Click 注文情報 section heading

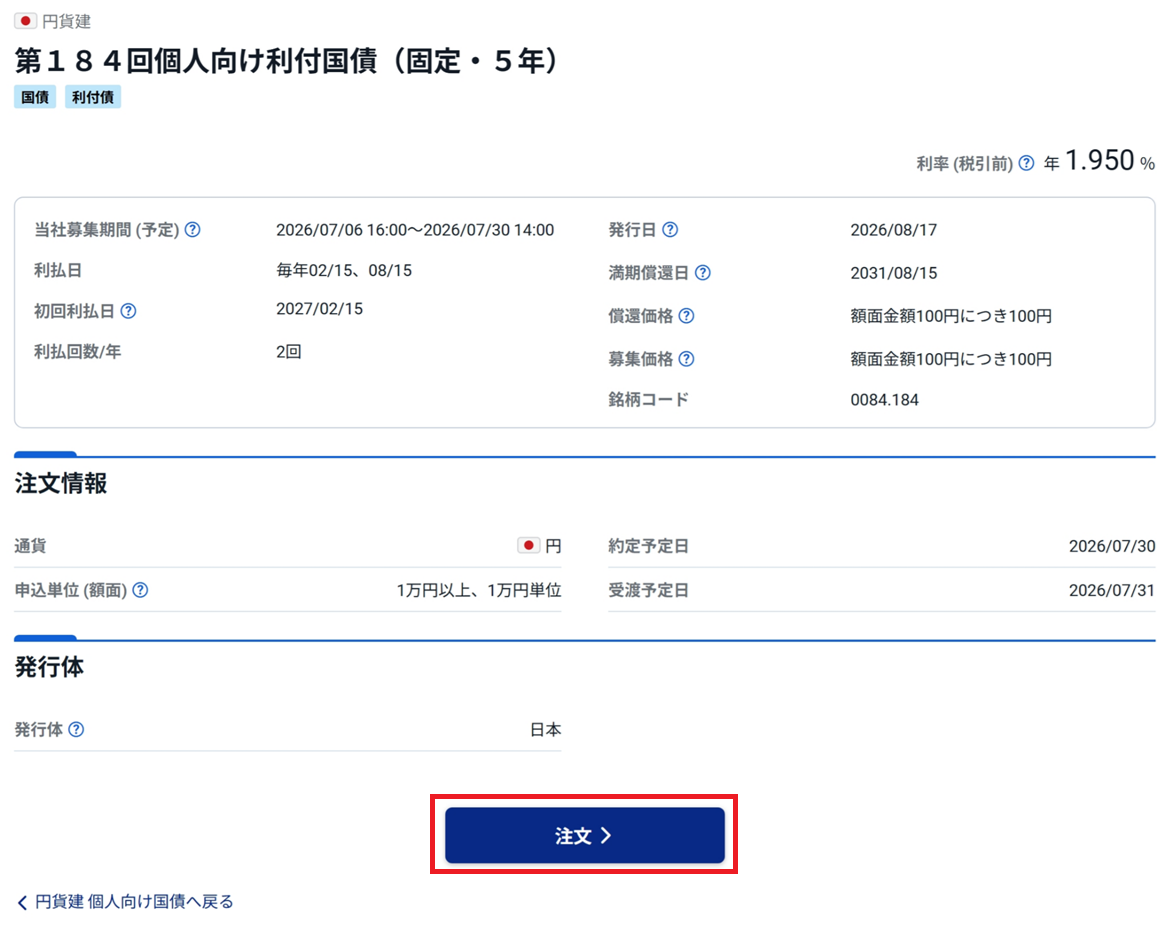point(61,483)
